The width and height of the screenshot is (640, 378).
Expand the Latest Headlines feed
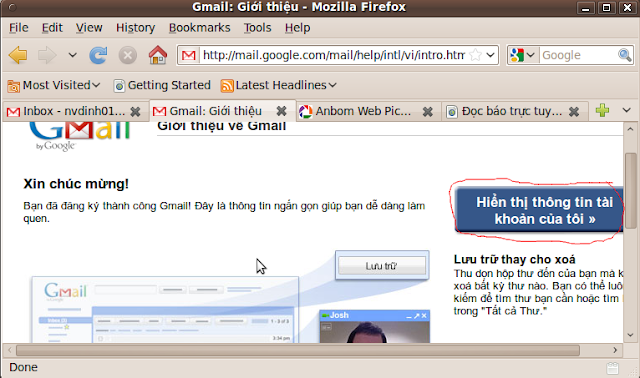[x=278, y=85]
